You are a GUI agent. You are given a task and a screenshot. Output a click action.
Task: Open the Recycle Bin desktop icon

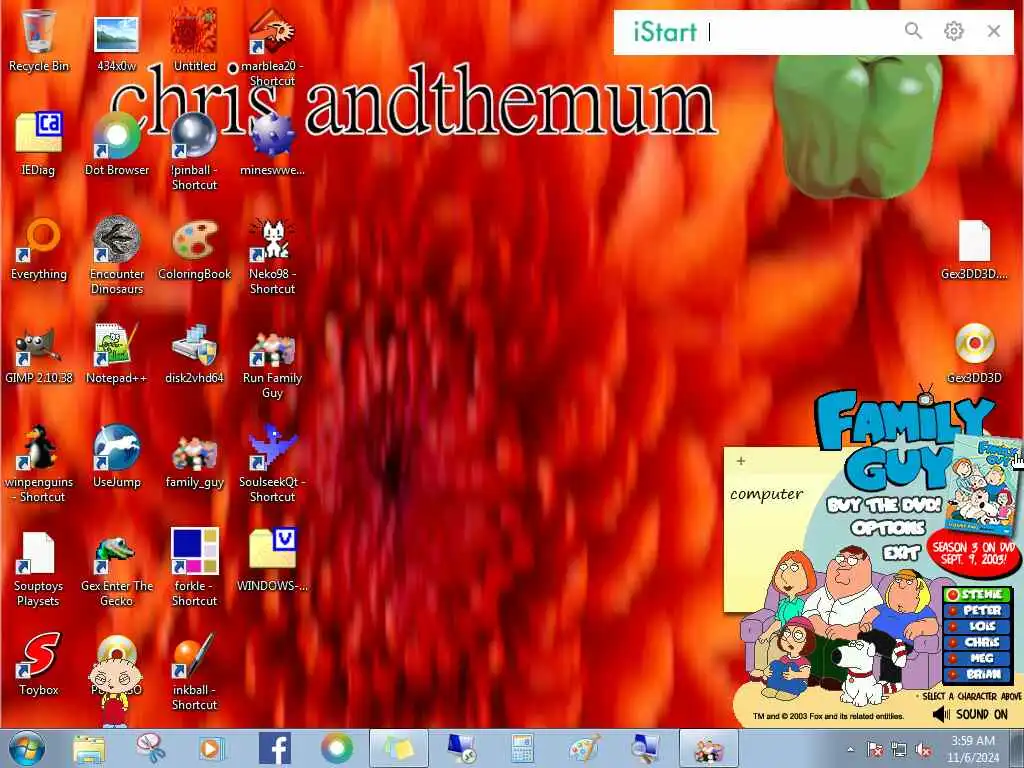pyautogui.click(x=39, y=40)
